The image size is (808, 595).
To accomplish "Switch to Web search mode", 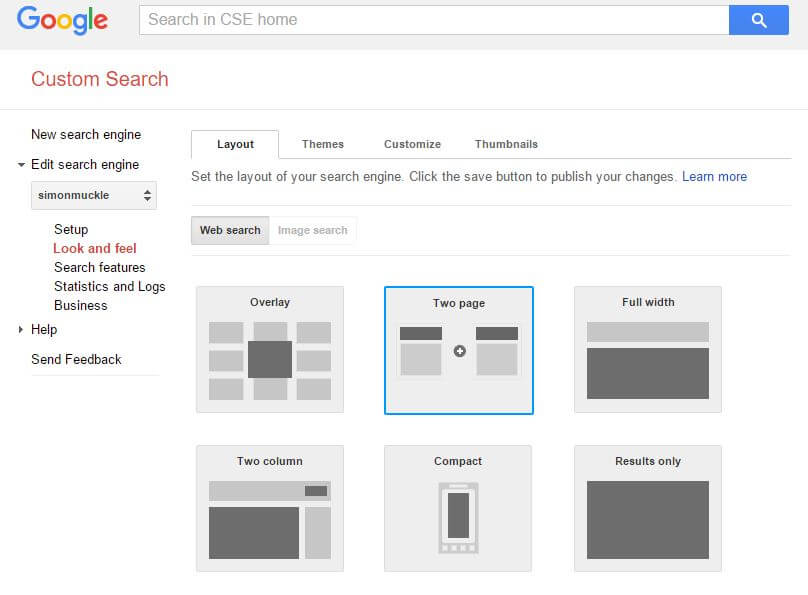I will point(230,230).
